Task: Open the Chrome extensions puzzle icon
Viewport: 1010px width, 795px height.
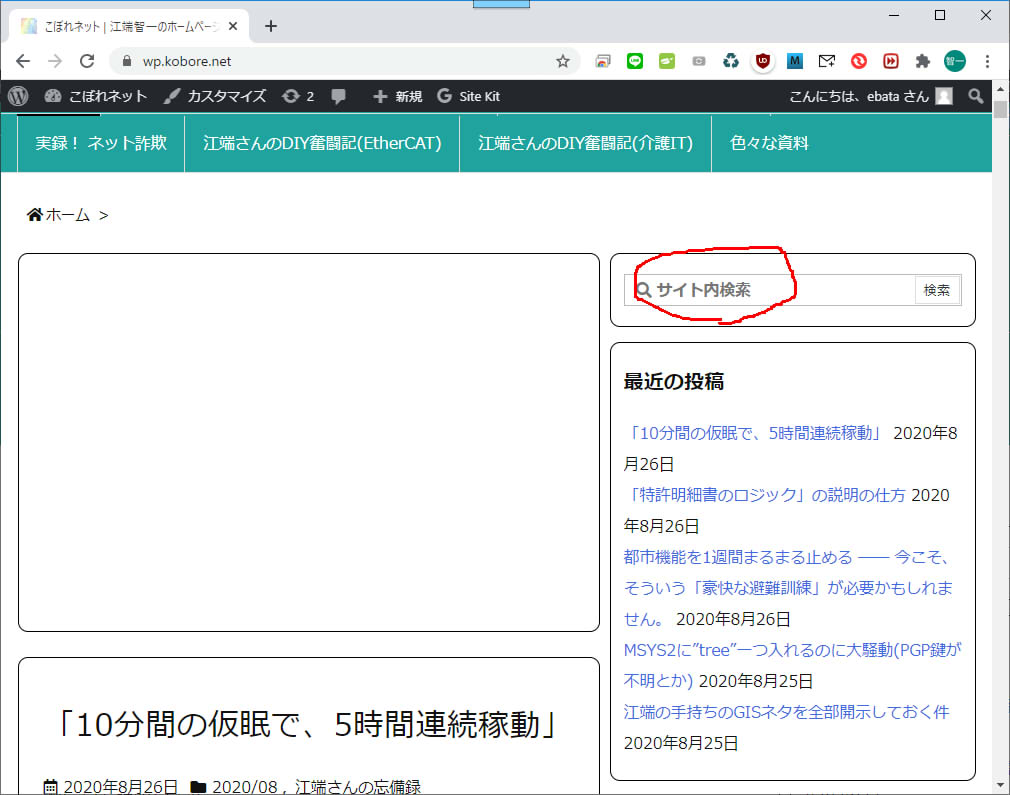Action: click(x=922, y=61)
